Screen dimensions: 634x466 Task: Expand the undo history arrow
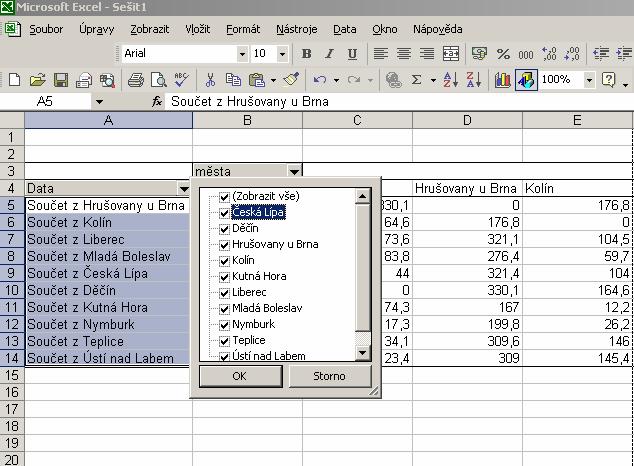coord(336,80)
